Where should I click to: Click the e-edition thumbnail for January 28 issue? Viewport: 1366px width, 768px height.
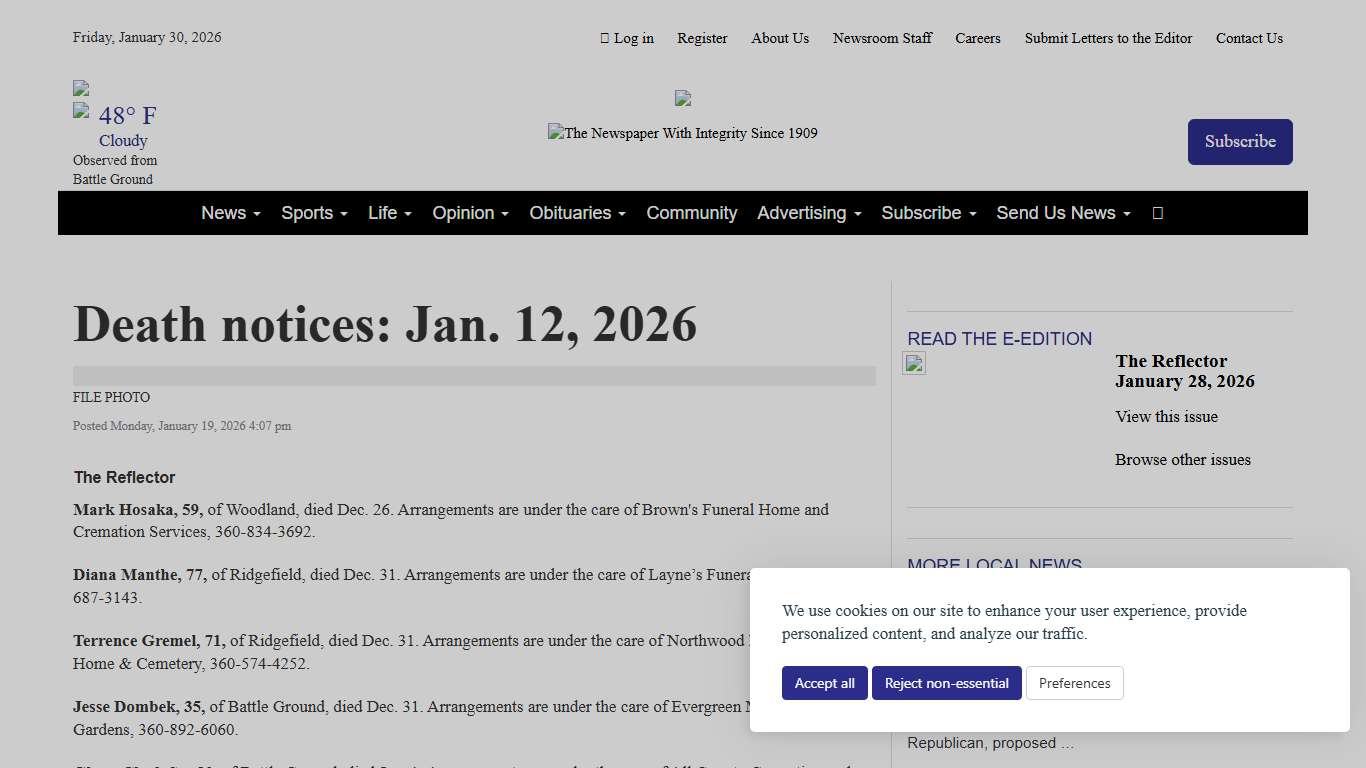tap(913, 363)
